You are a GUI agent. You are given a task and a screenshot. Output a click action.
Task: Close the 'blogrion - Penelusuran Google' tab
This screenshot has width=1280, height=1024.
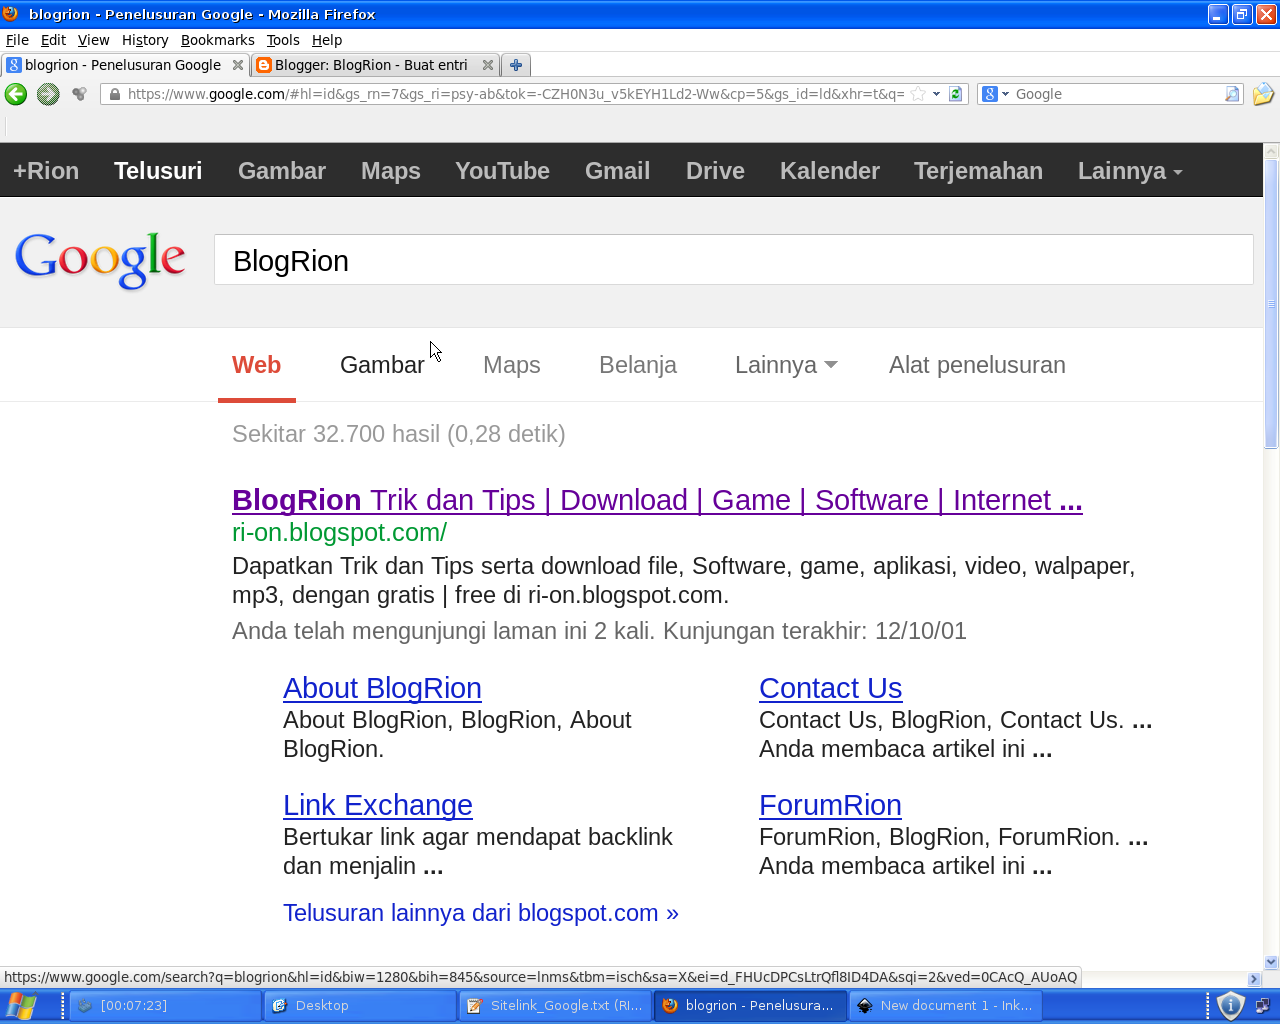(238, 65)
